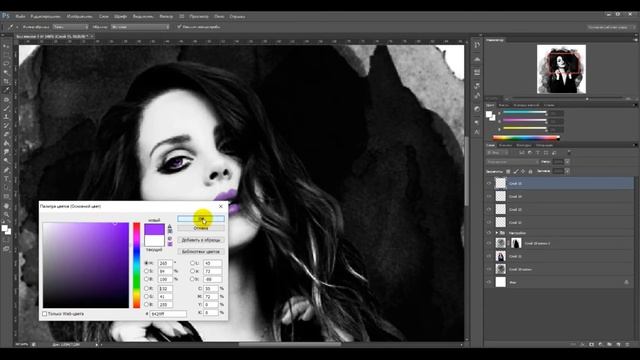Viewport: 640px width, 360px height.
Task: Open the Образец sample layers dropdown
Action: 140,27
